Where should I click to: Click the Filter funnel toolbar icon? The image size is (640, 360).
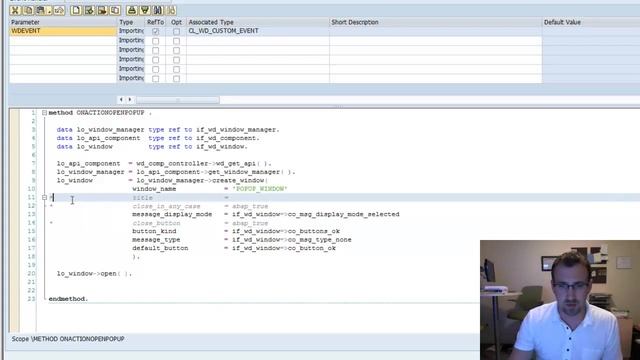pyautogui.click(x=144, y=10)
